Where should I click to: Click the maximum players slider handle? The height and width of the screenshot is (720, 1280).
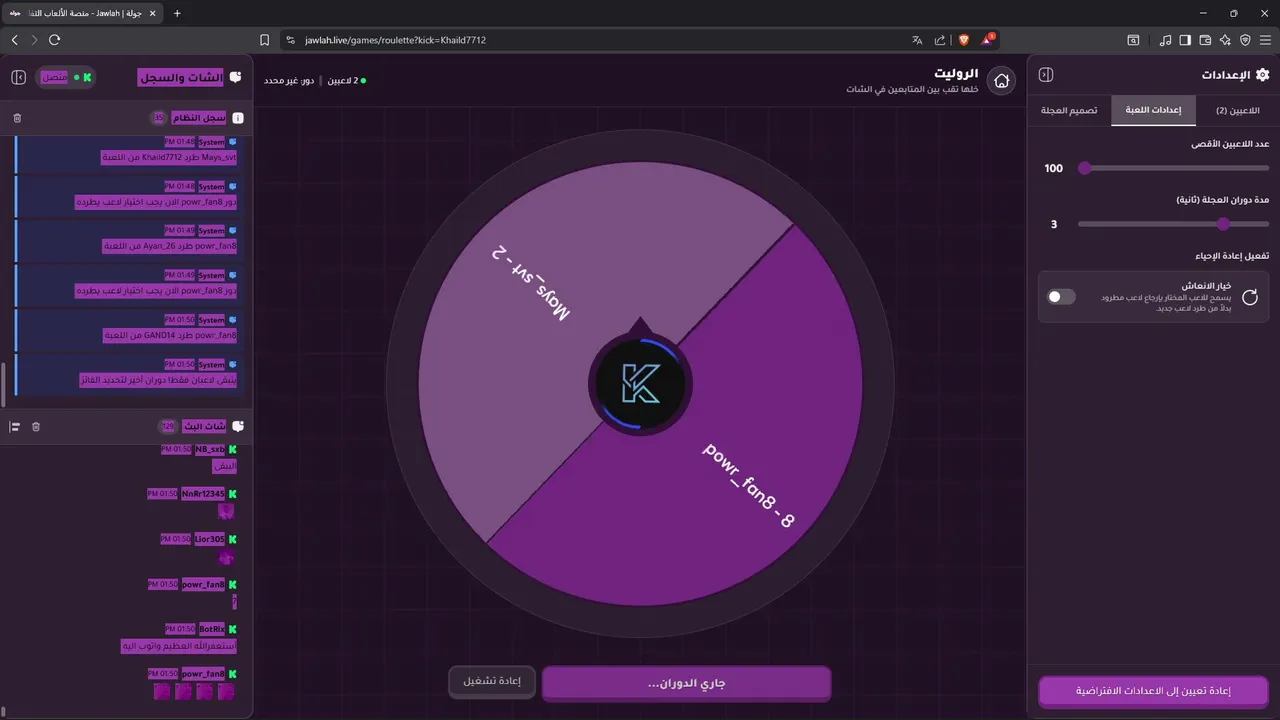click(1084, 168)
